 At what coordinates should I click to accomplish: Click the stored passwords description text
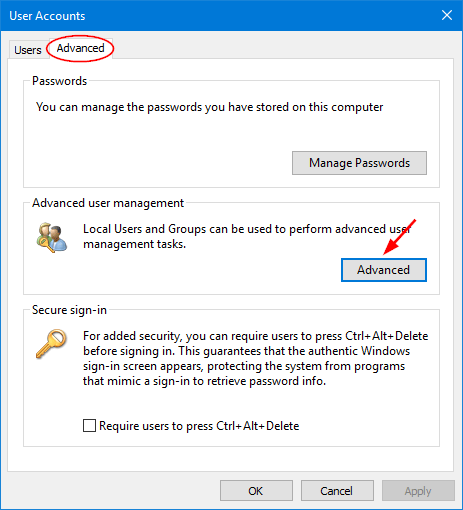pos(209,107)
